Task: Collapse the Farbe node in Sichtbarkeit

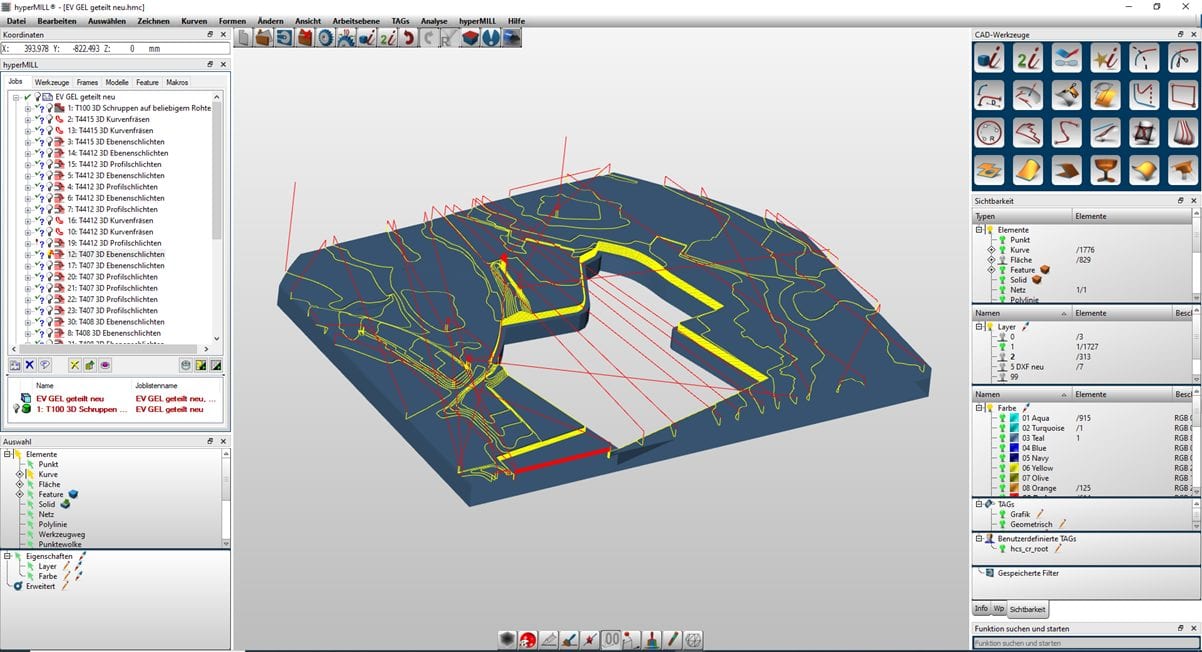Action: (979, 408)
